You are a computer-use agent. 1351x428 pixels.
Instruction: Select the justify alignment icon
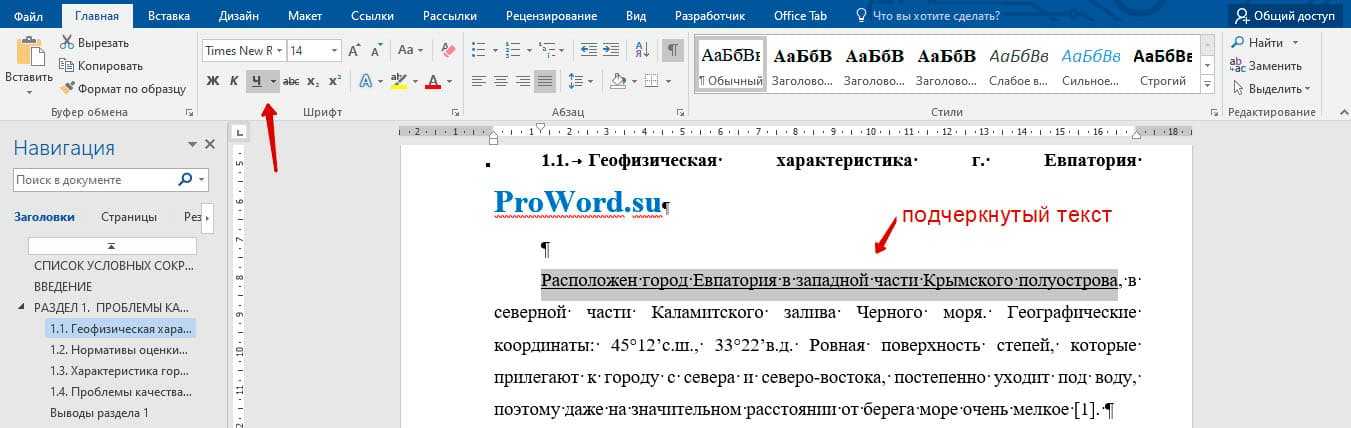pyautogui.click(x=545, y=81)
